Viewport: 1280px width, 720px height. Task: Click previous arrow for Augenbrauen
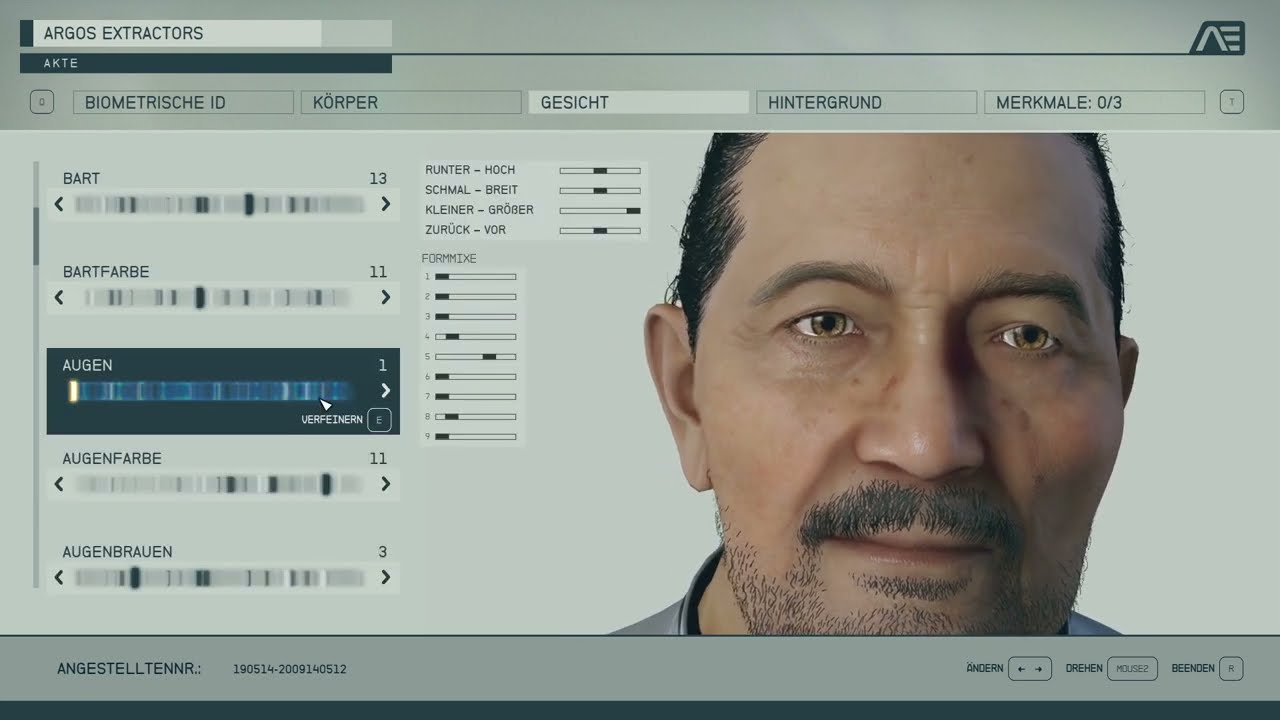click(59, 577)
